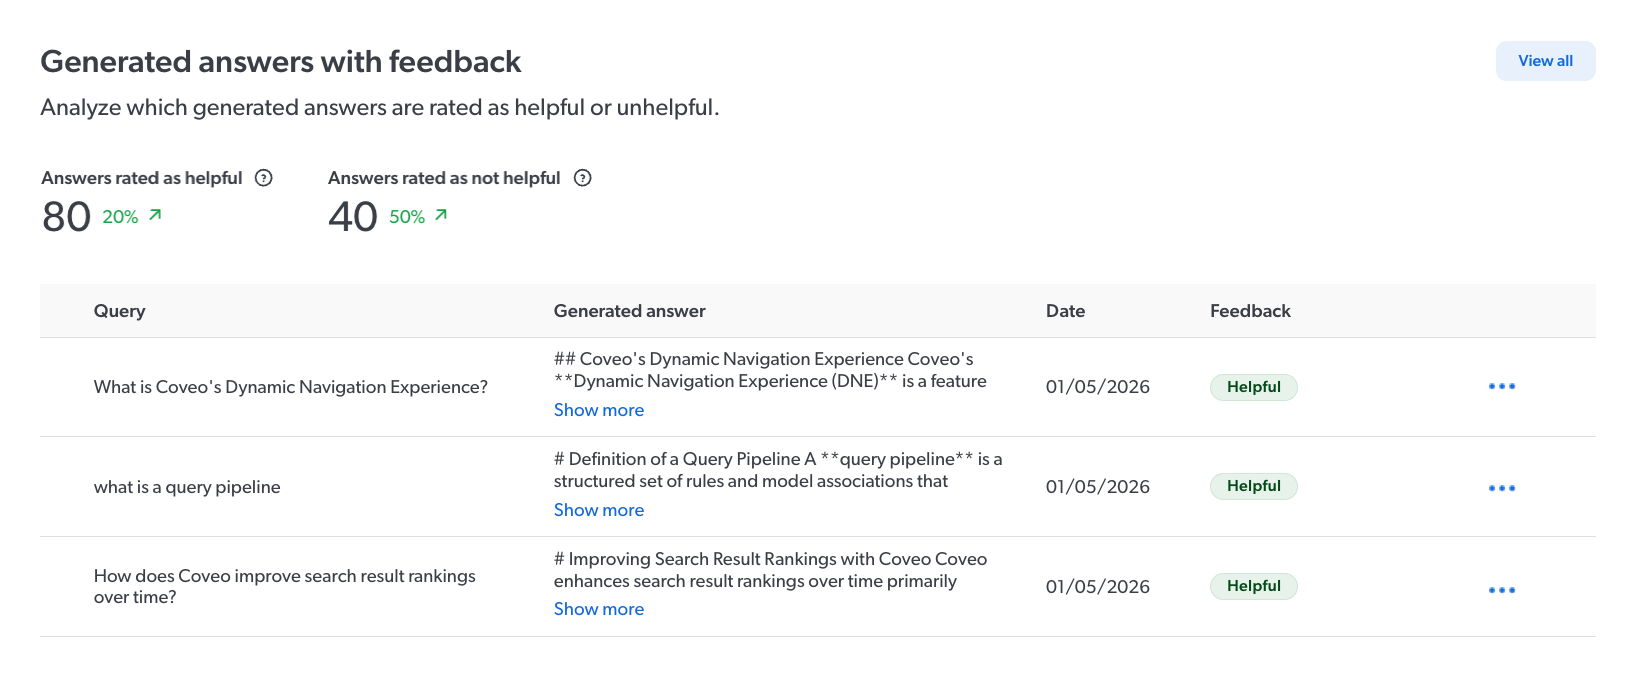Sort the table by the Date column

1065,311
